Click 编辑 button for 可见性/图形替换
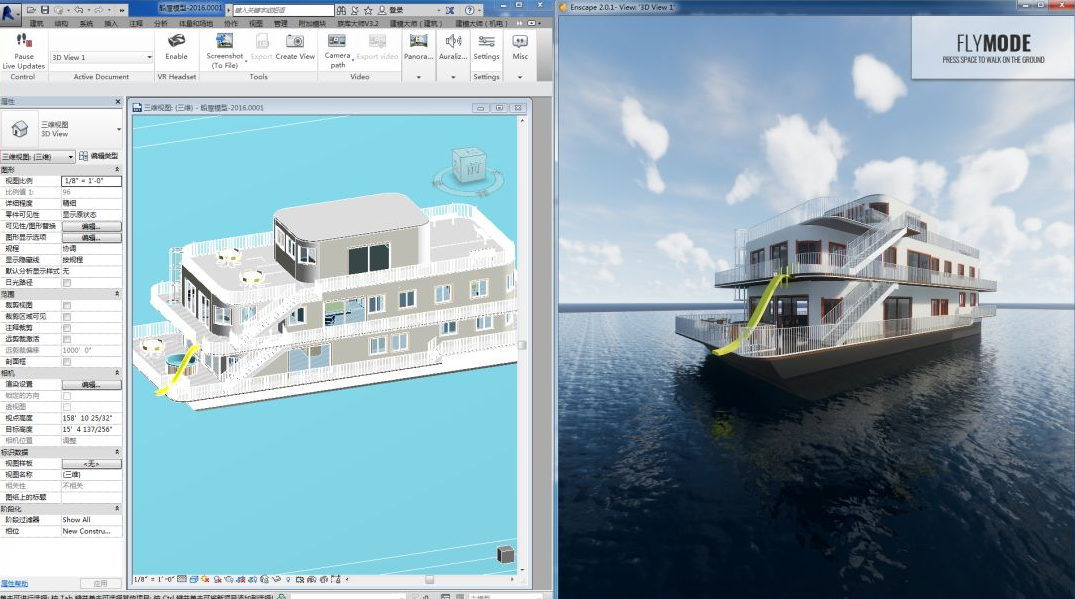This screenshot has width=1075, height=599. 92,226
